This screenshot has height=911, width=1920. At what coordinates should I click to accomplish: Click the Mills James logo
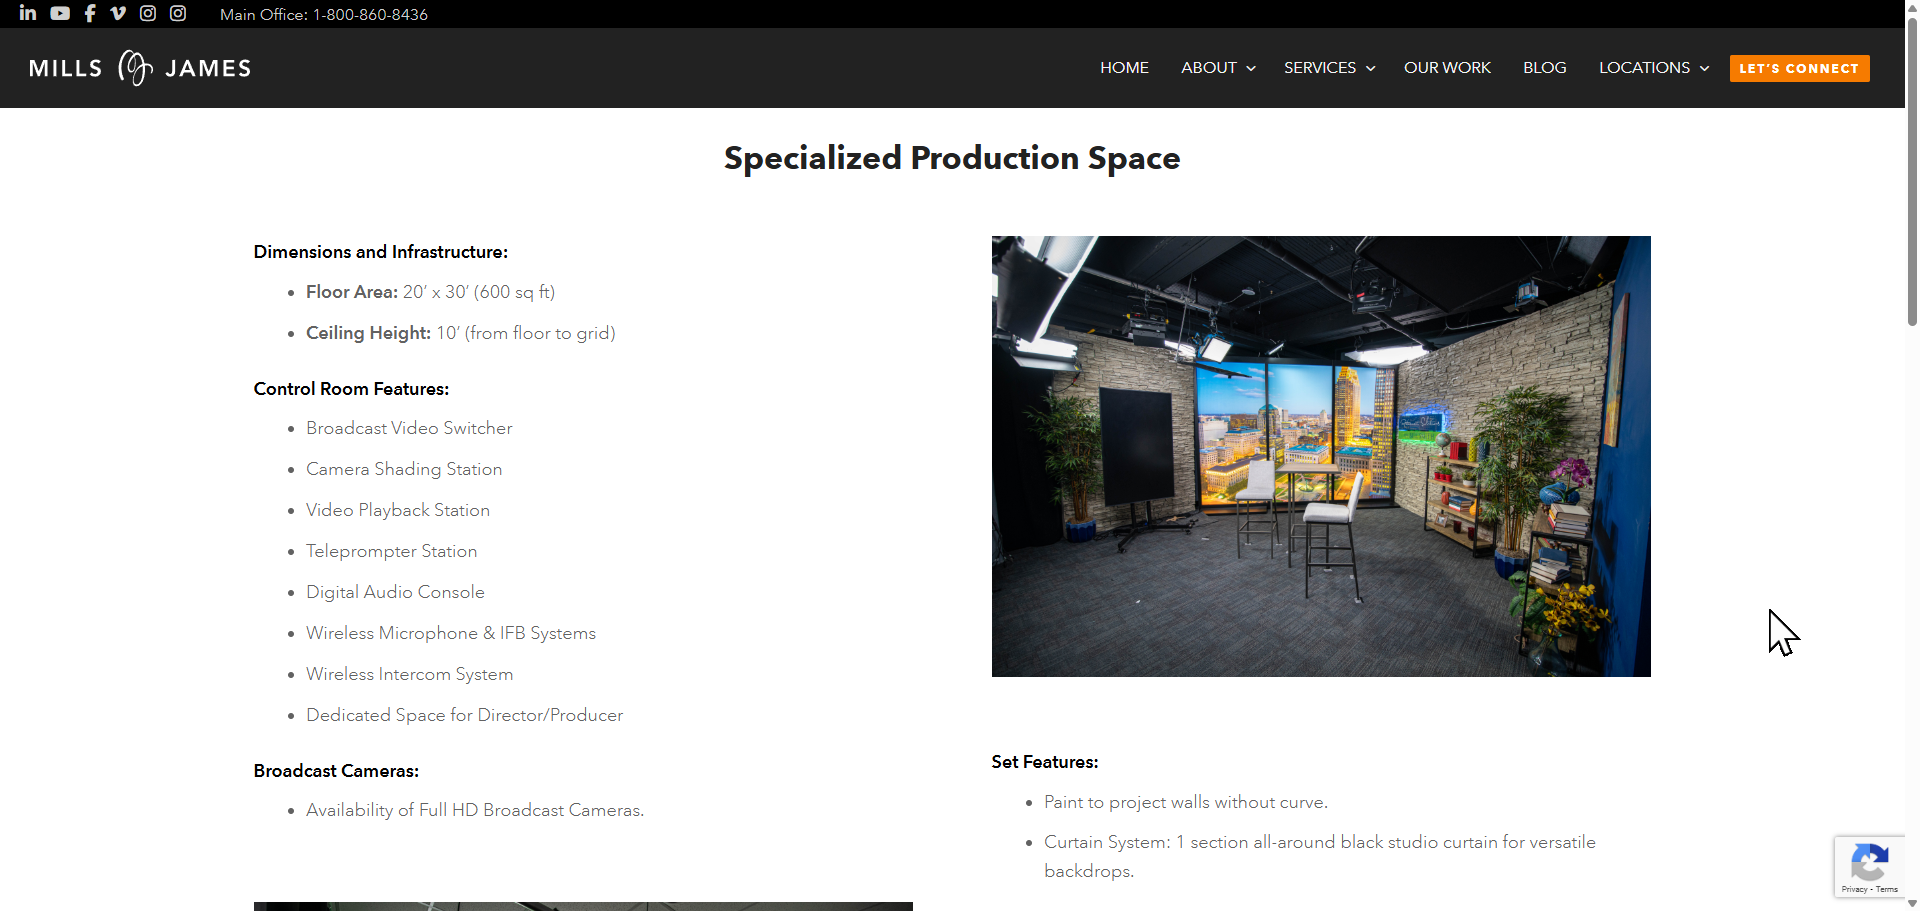coord(140,68)
